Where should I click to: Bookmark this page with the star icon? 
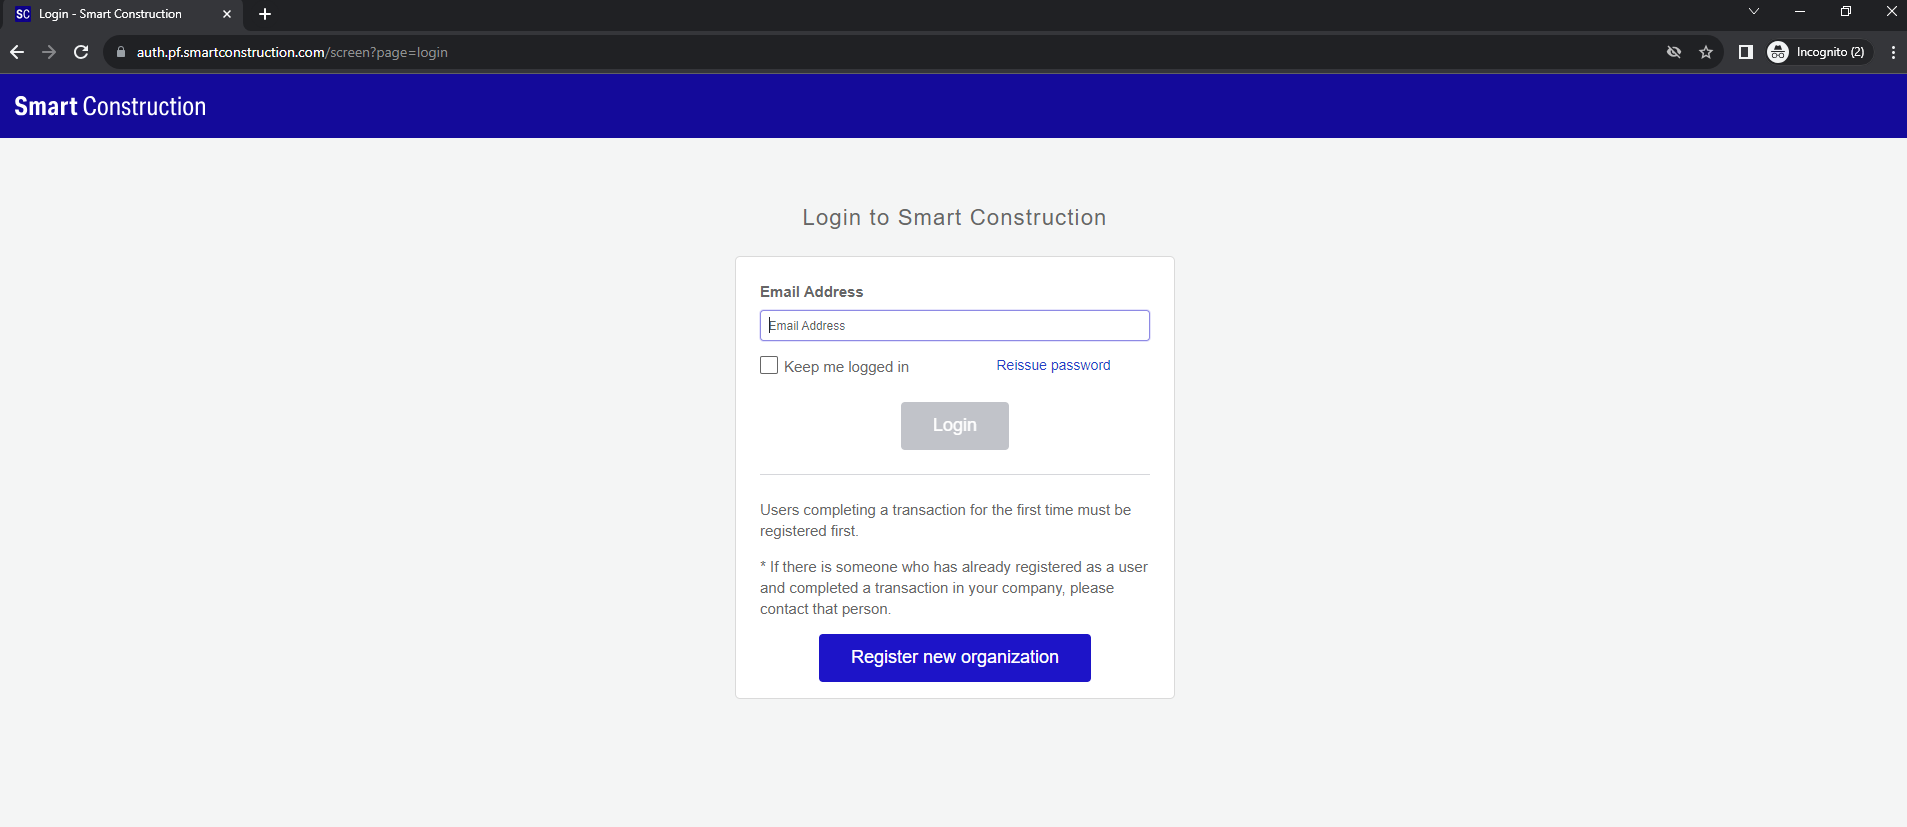click(x=1706, y=52)
